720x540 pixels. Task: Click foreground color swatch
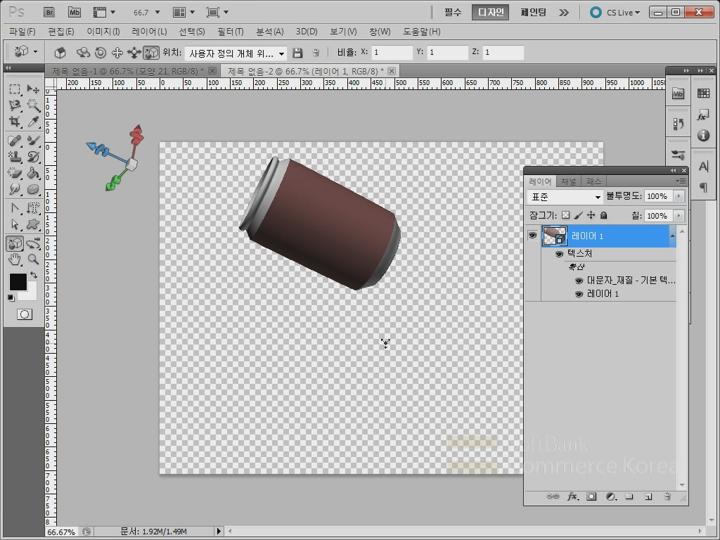[x=18, y=282]
